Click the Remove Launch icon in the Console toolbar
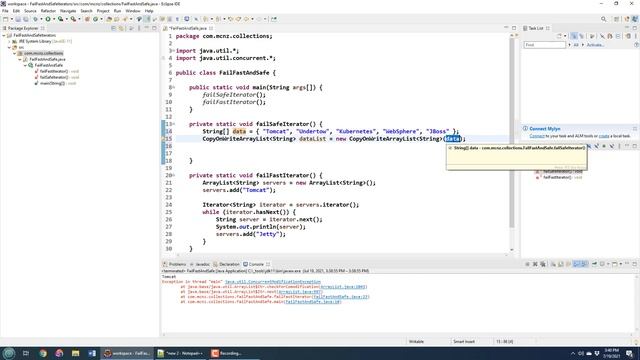The height and width of the screenshot is (360, 640). pos(535,264)
